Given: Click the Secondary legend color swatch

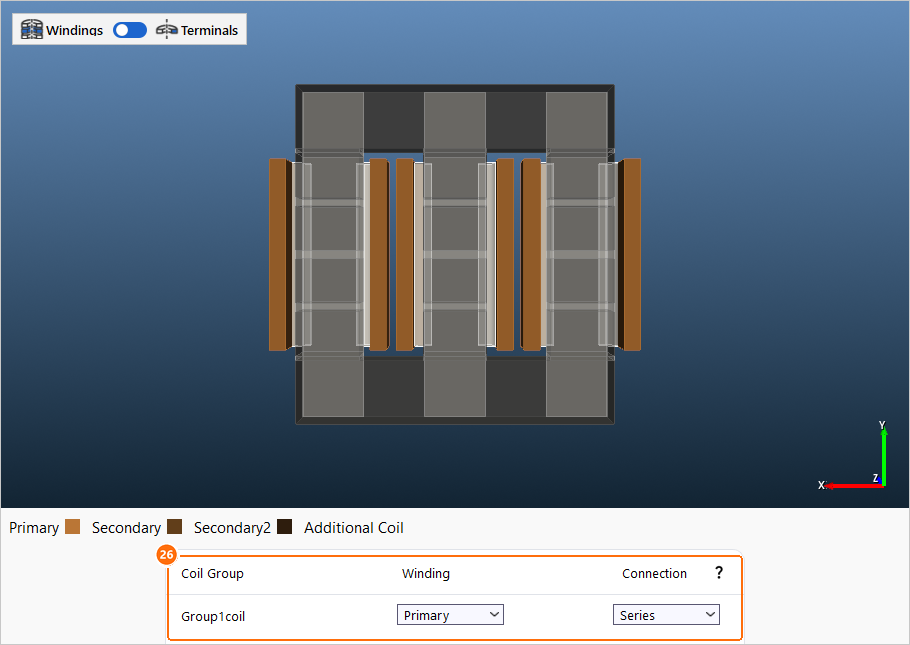Looking at the screenshot, I should pyautogui.click(x=175, y=527).
